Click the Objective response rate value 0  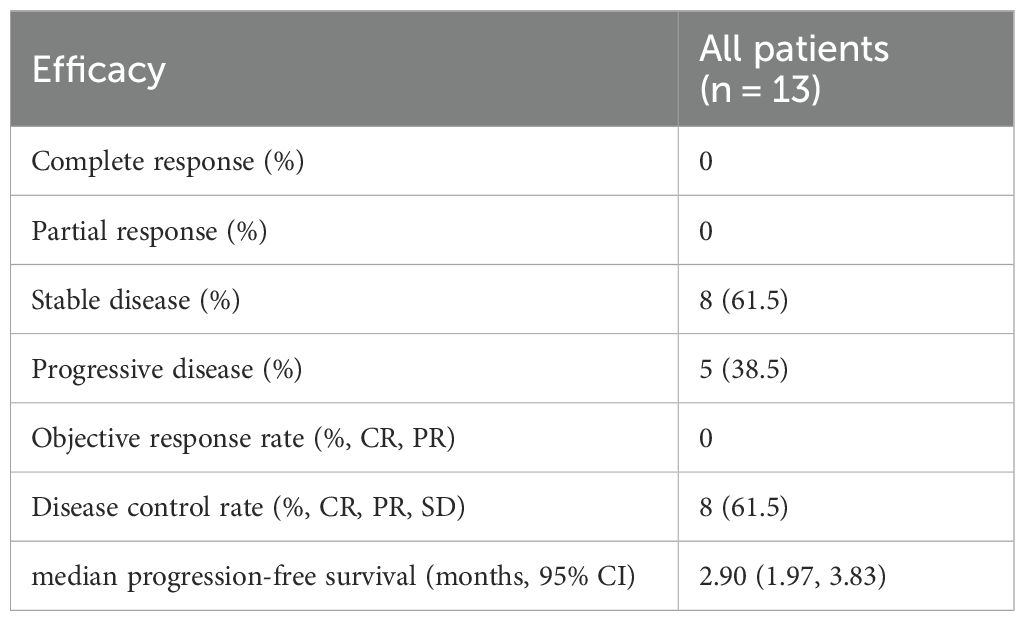coord(705,439)
